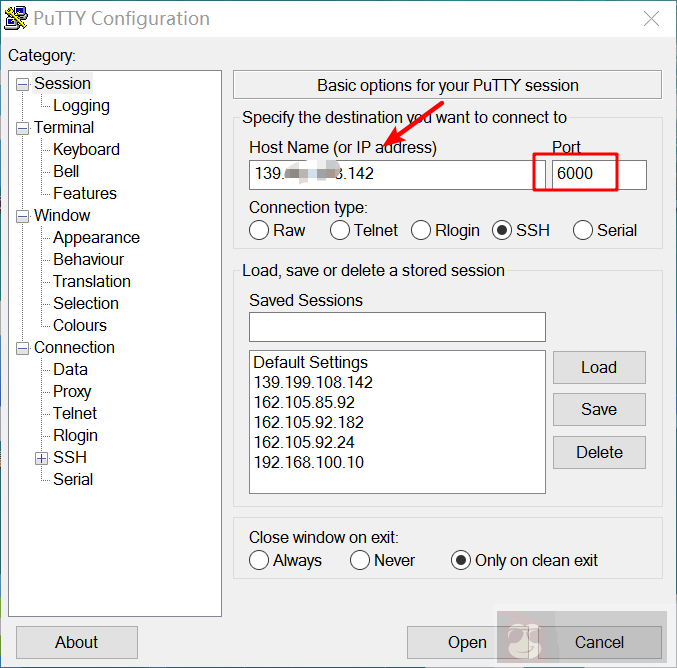This screenshot has width=677, height=668.
Task: Open the Appearance settings category
Action: (x=96, y=237)
